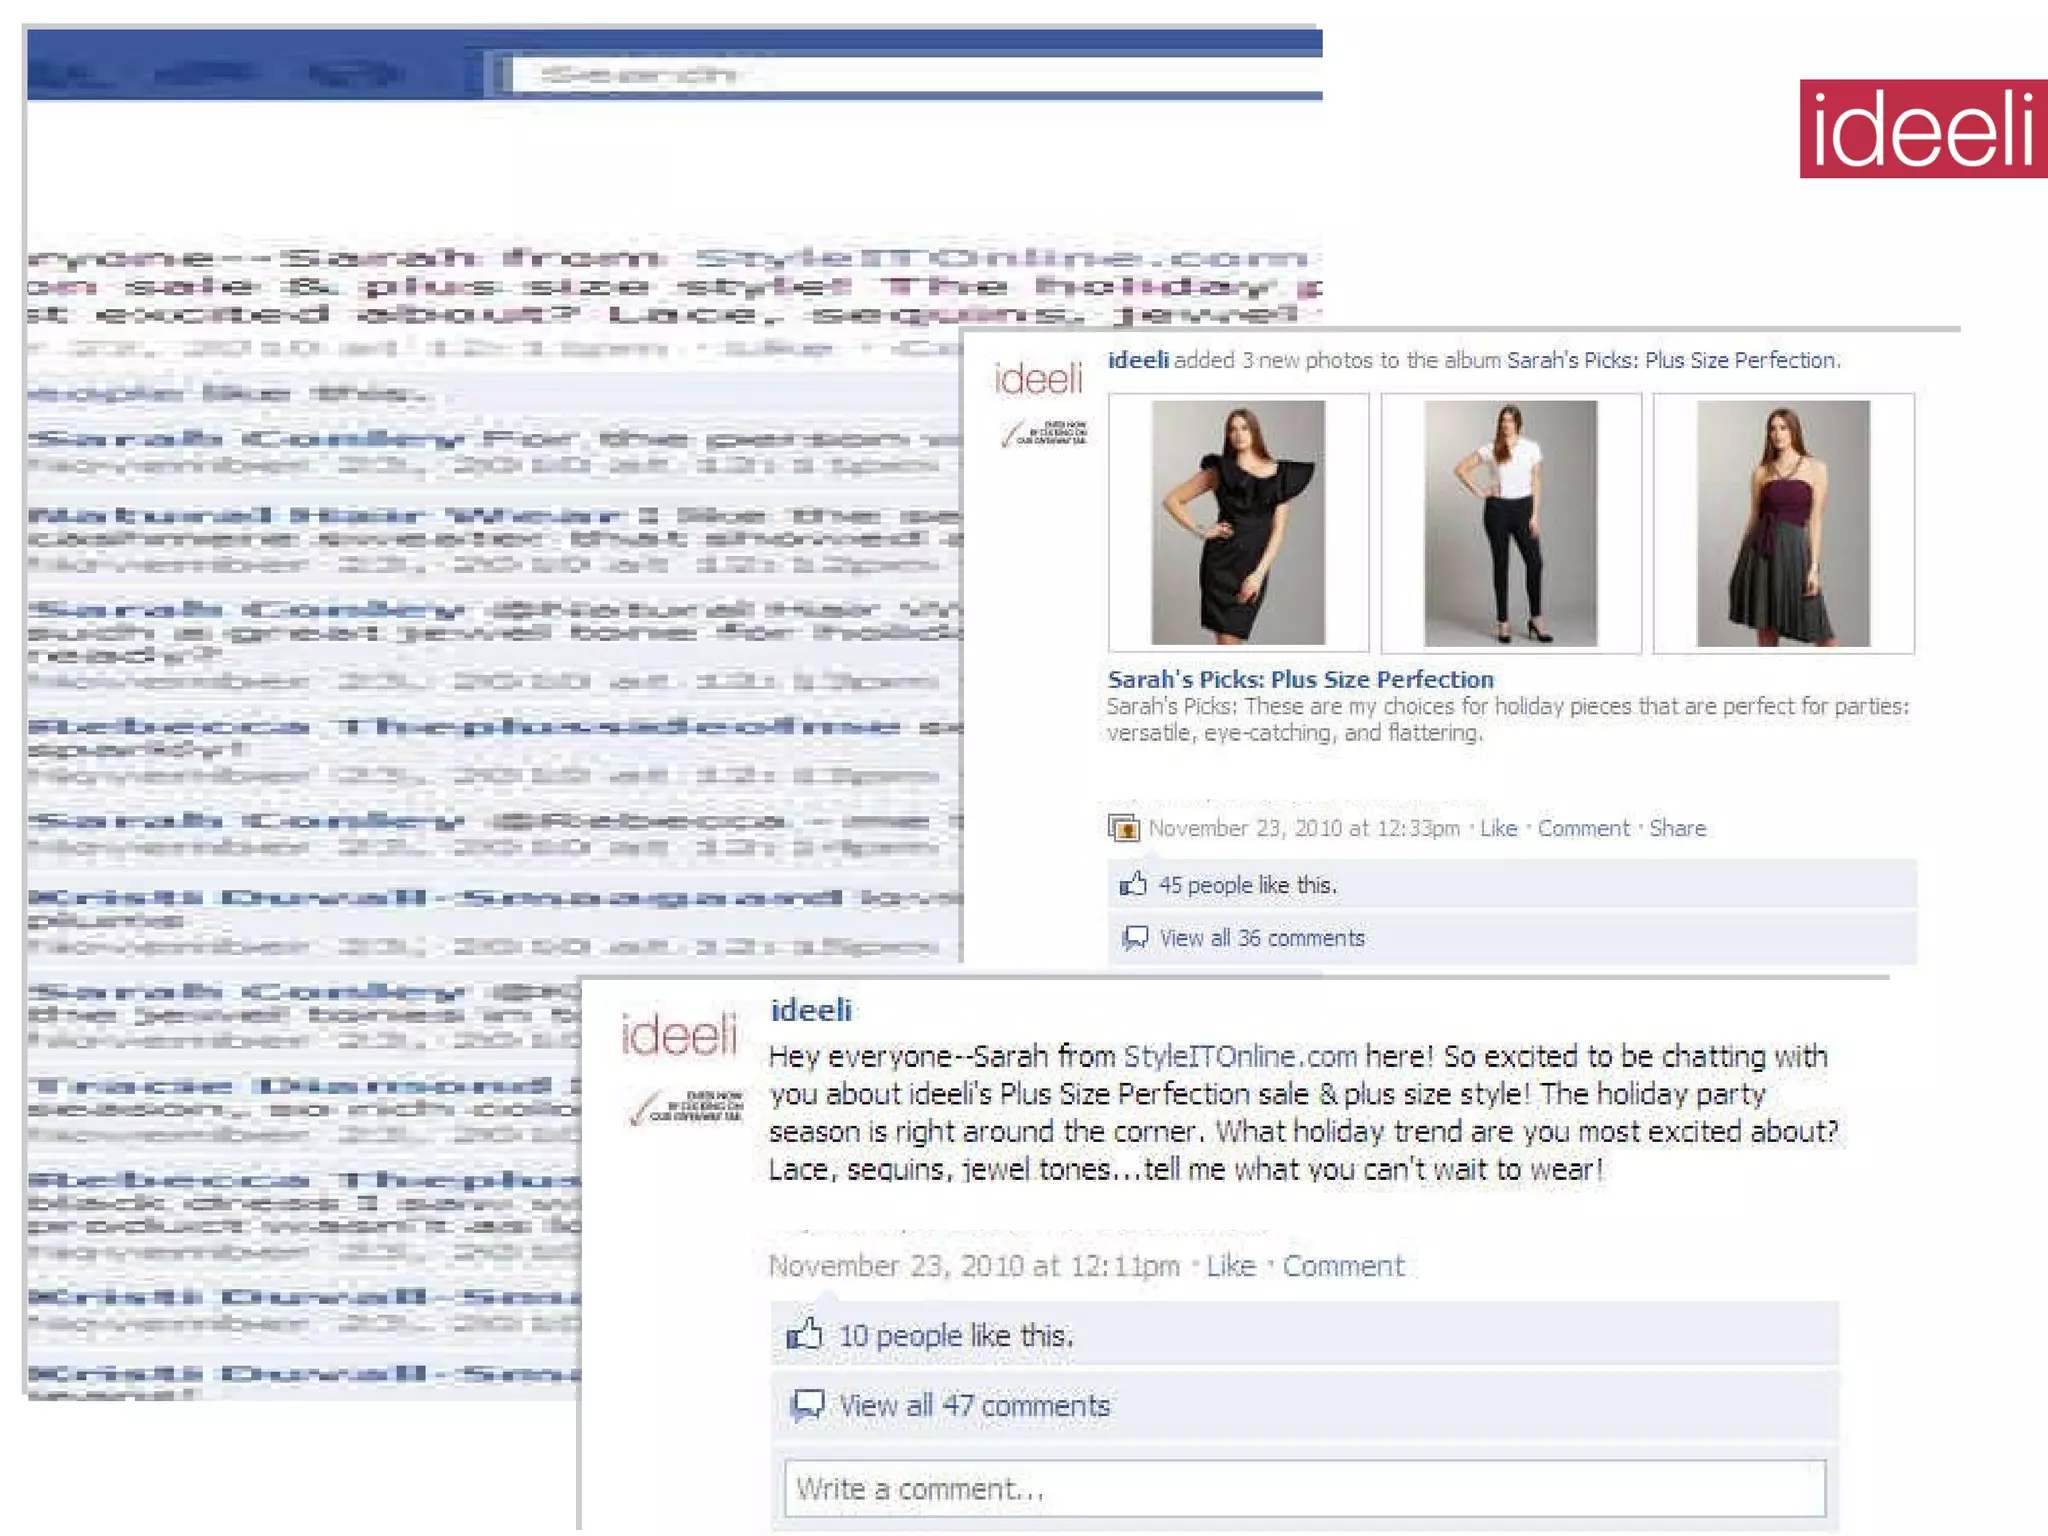
Task: Click the comment bubble icon beside 36 comments
Action: tap(1134, 938)
